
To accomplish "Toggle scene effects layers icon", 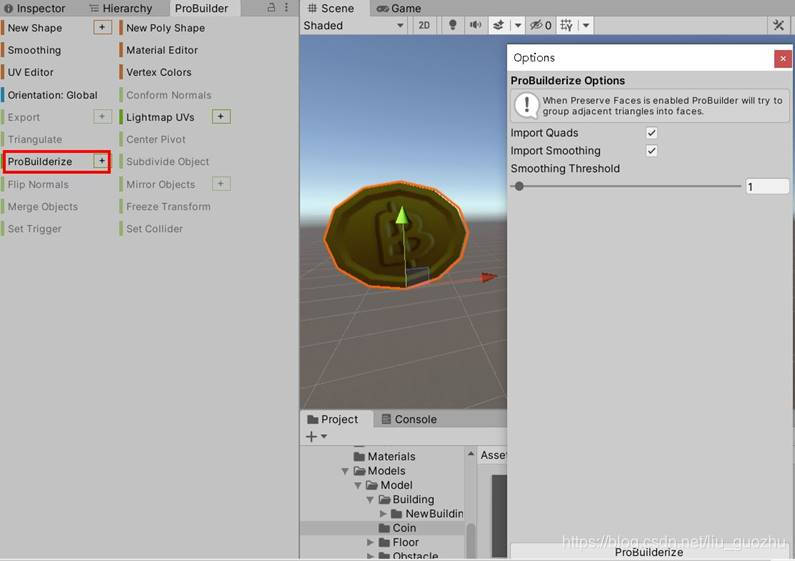I will [x=498, y=25].
